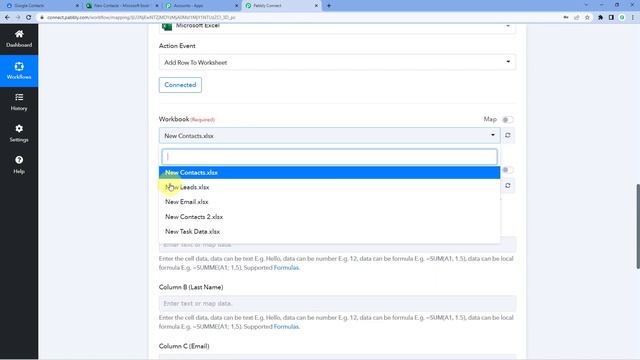Go back in the browser
This screenshot has height=360, width=640.
pyautogui.click(x=7, y=18)
